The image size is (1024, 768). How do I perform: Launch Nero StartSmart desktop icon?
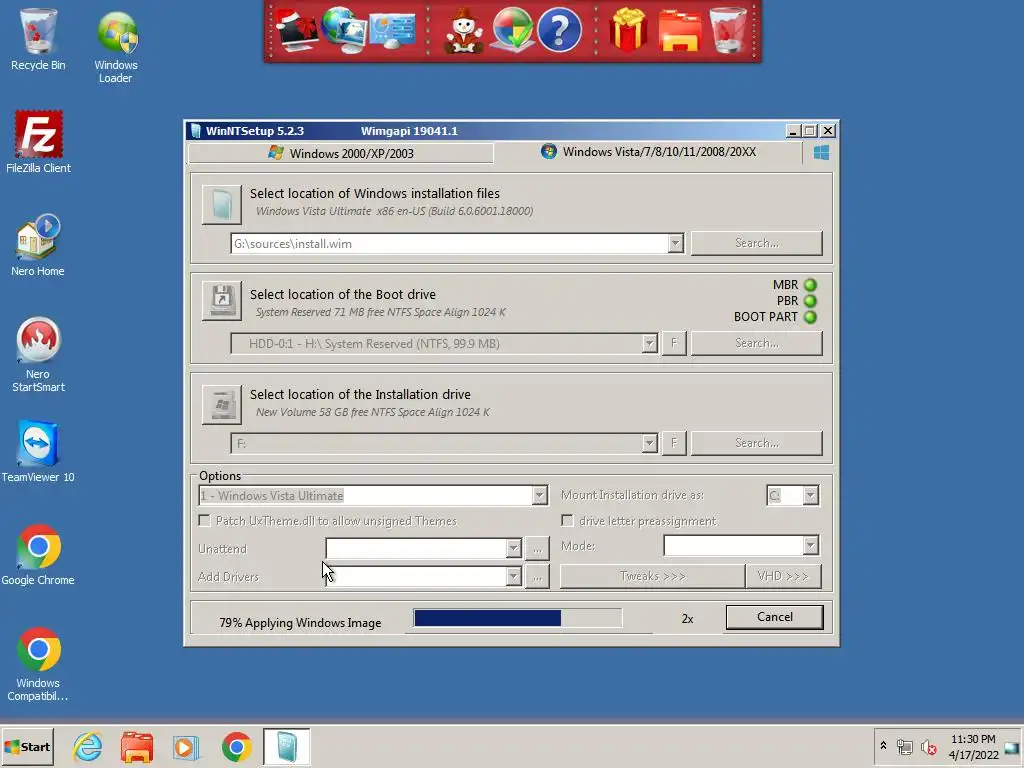[x=38, y=355]
